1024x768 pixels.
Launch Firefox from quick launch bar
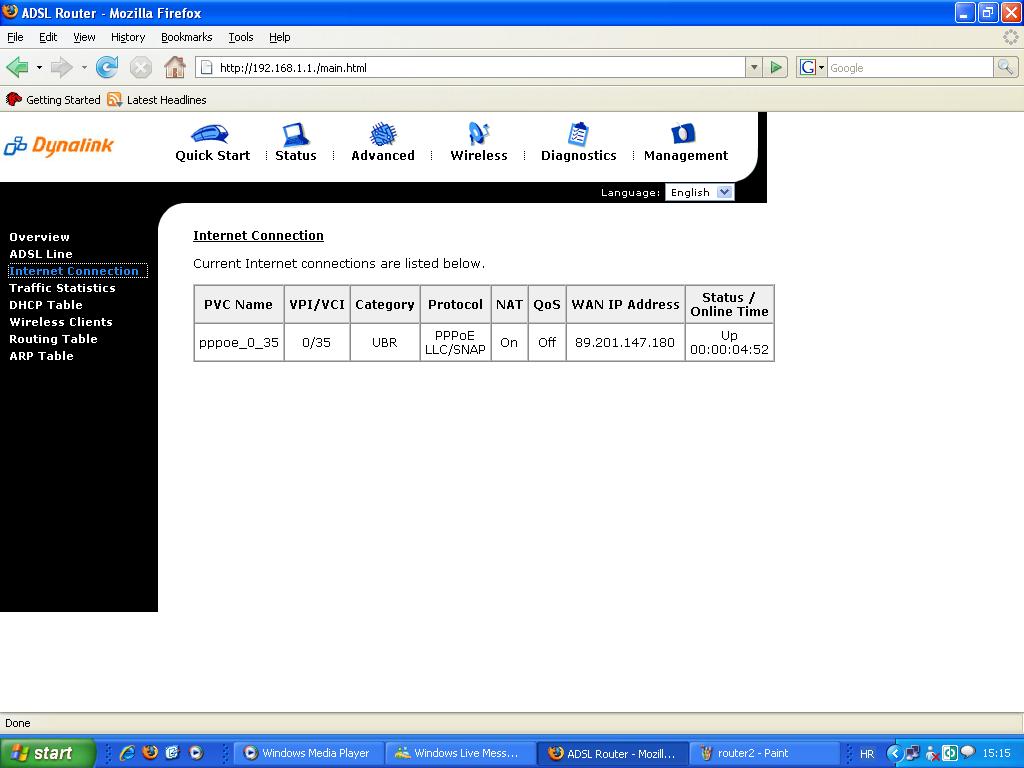(150, 753)
